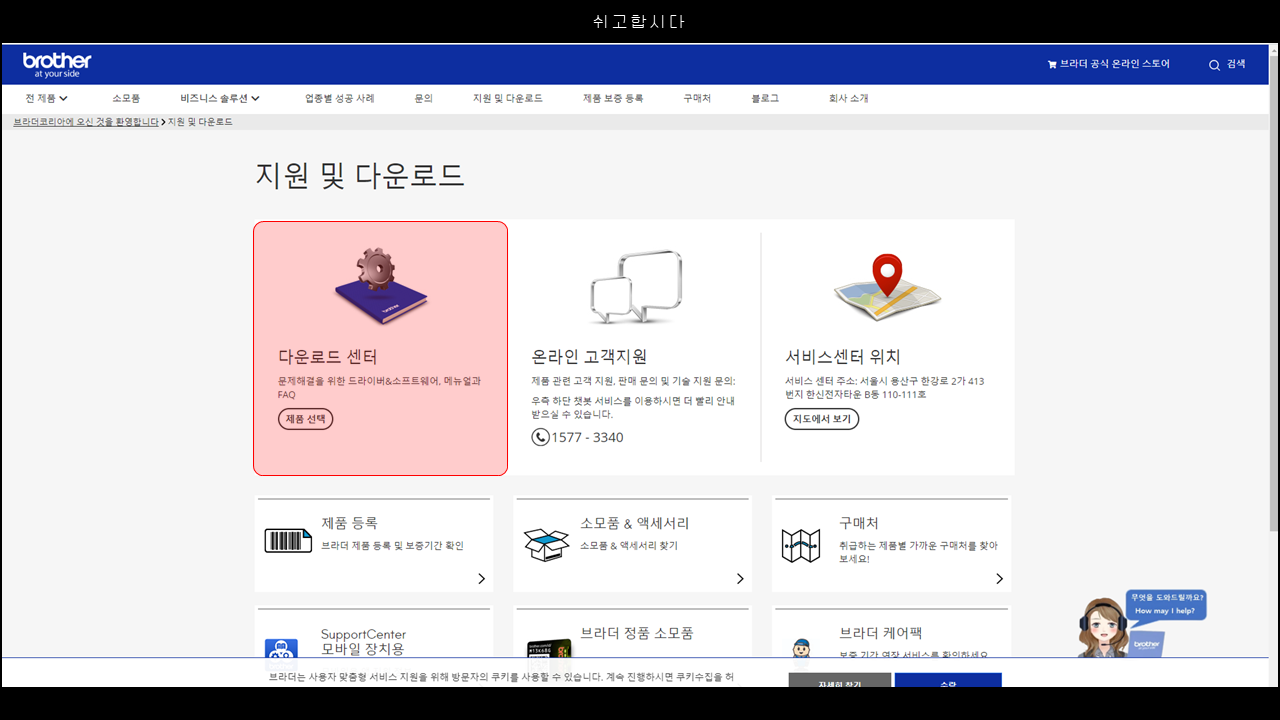
Task: Click the 소모품 & 액세서리 찾기 description
Action: coord(629,546)
